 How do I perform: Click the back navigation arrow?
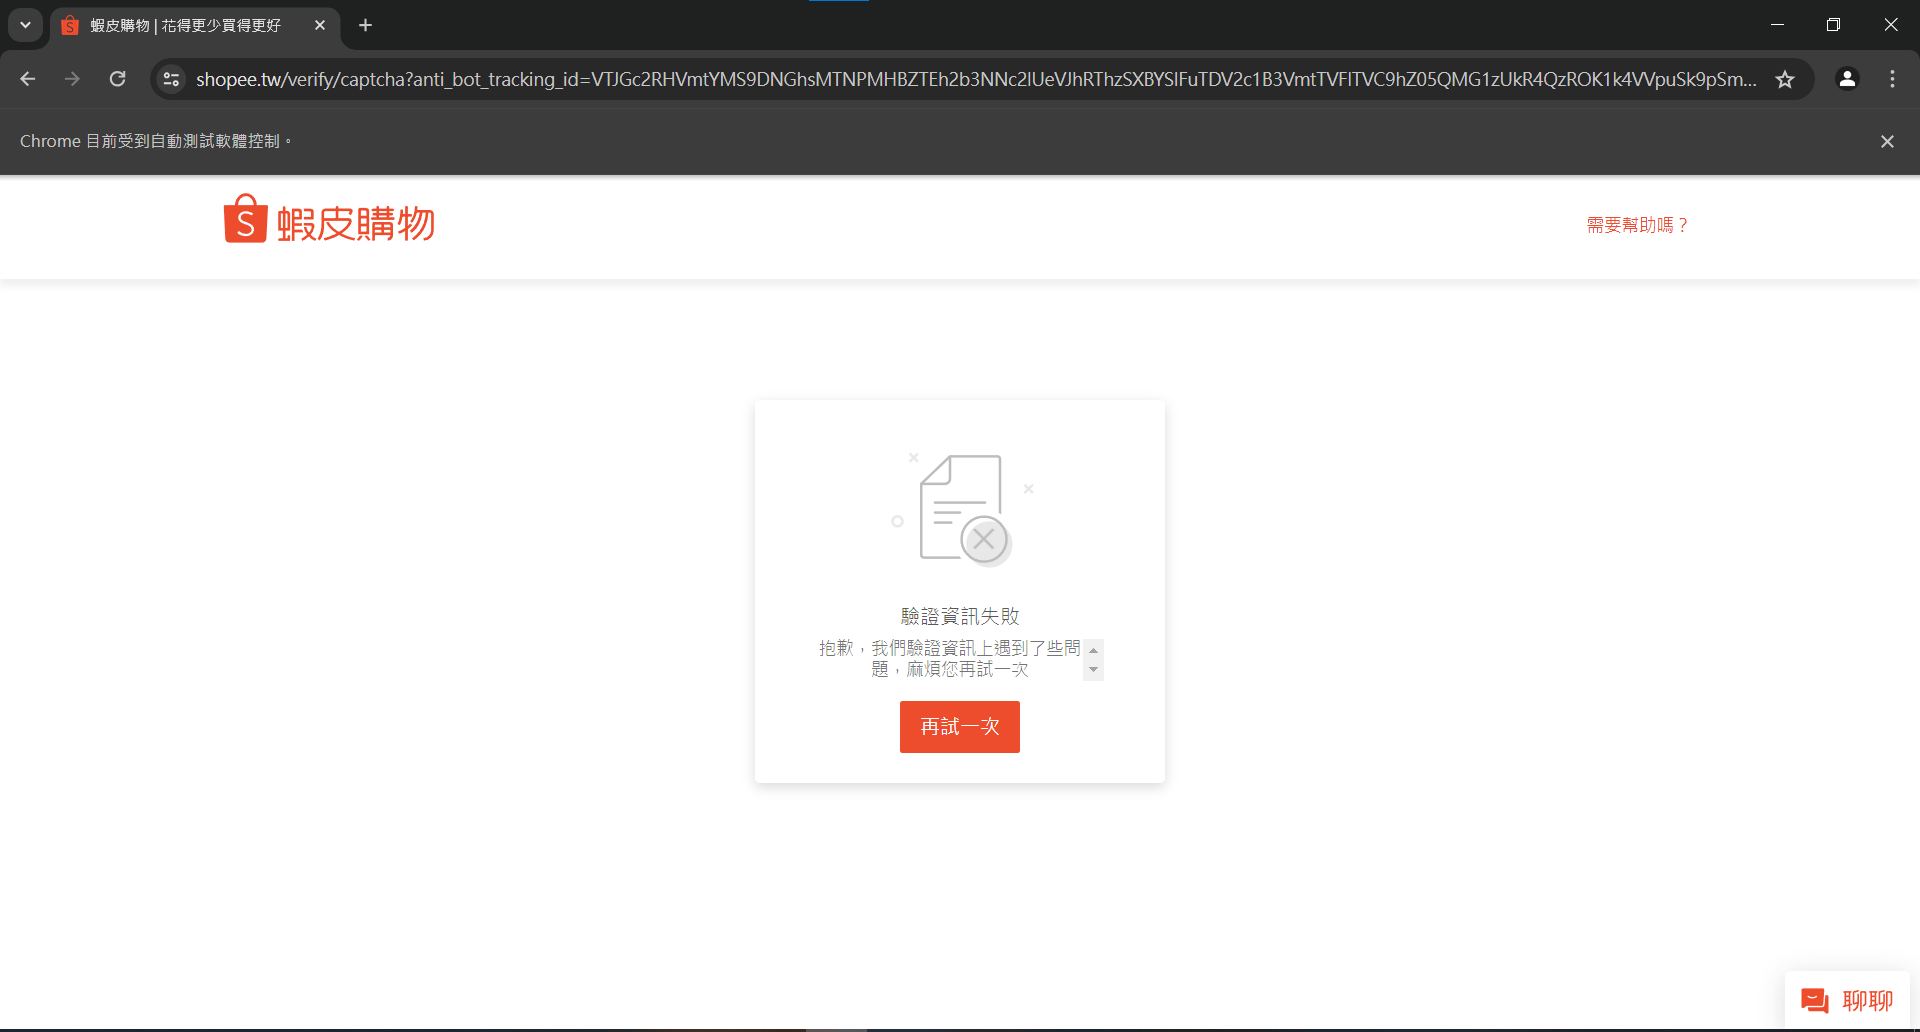[x=27, y=79]
